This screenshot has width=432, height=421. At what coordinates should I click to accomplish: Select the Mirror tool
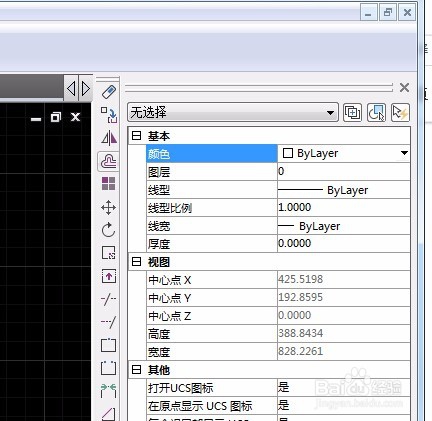109,138
